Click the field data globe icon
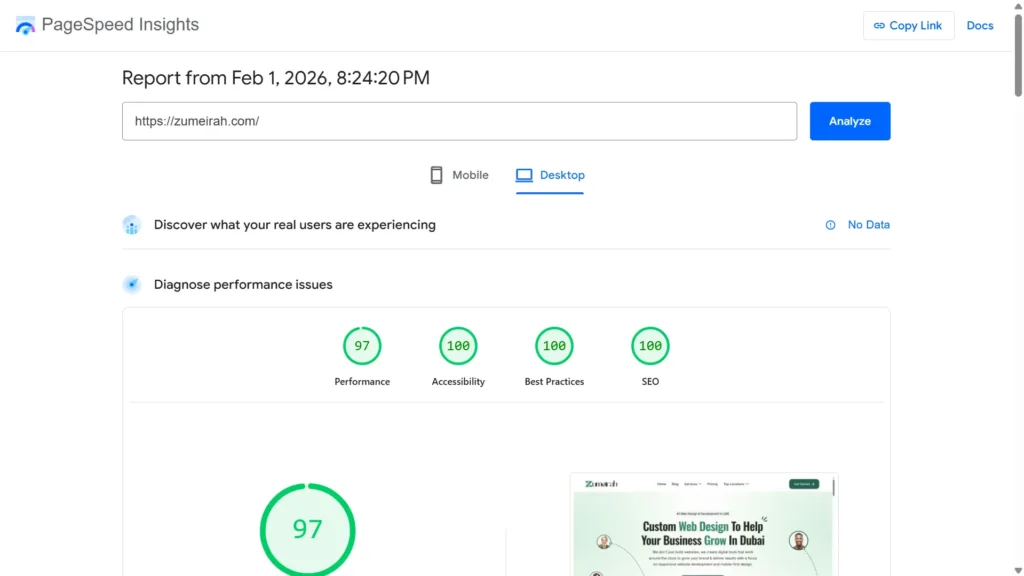 [131, 224]
